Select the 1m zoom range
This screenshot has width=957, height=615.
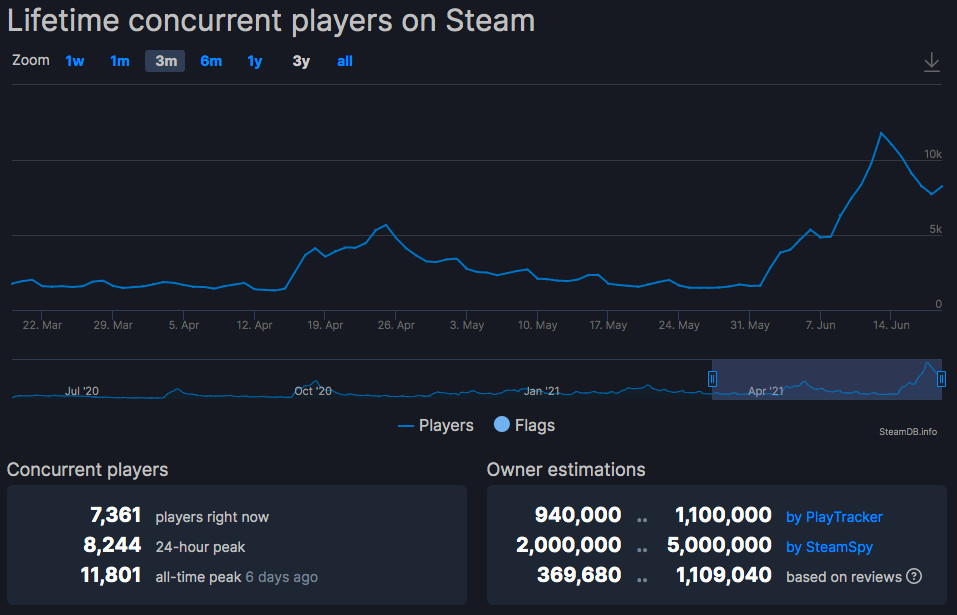coord(119,61)
